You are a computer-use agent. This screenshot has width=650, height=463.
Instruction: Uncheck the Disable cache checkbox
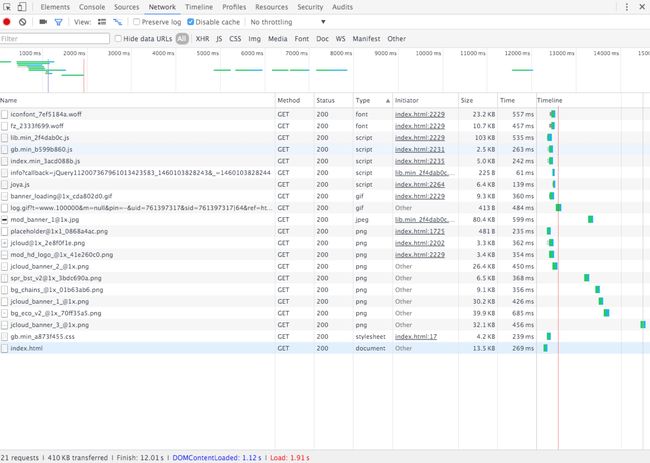click(x=191, y=22)
